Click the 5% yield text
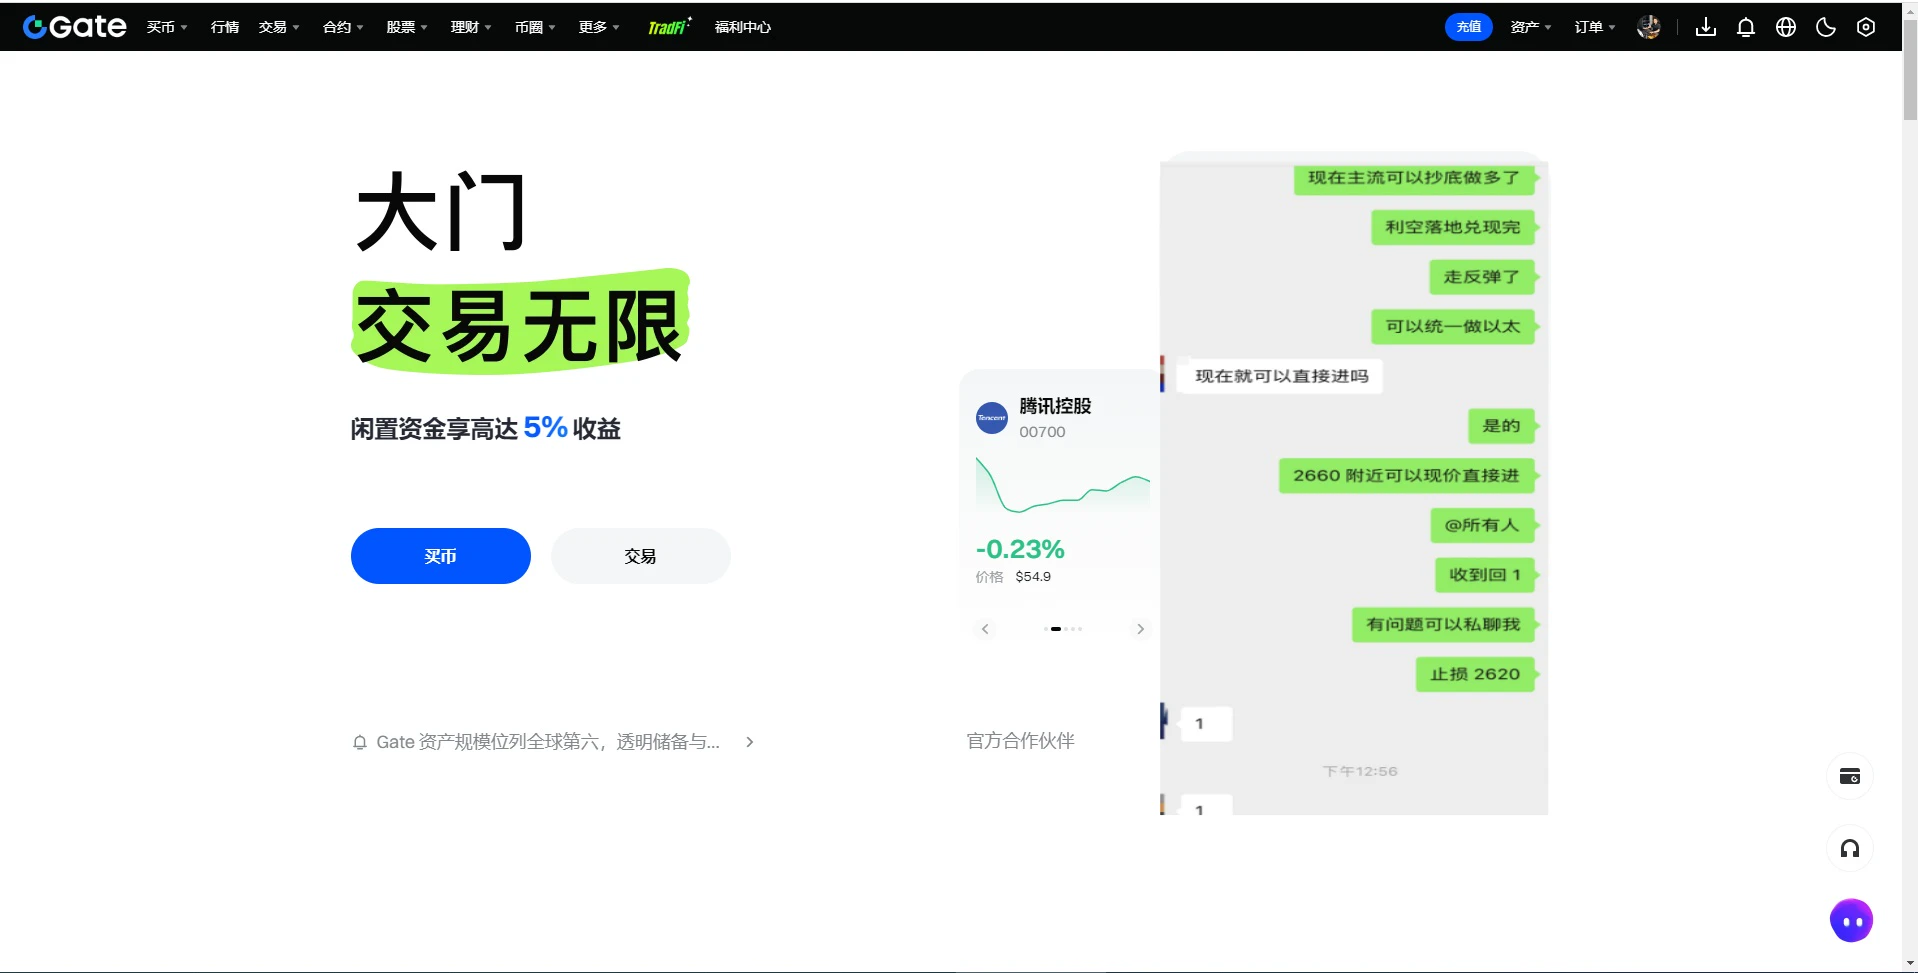This screenshot has height=973, width=1918. [x=546, y=428]
